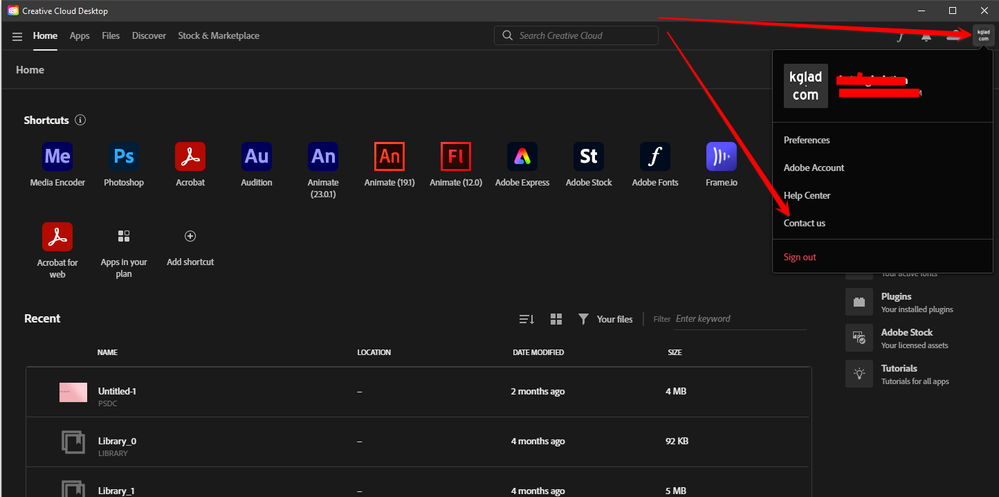Open Acrobat for web shortcut
The height and width of the screenshot is (497, 999).
(57, 236)
